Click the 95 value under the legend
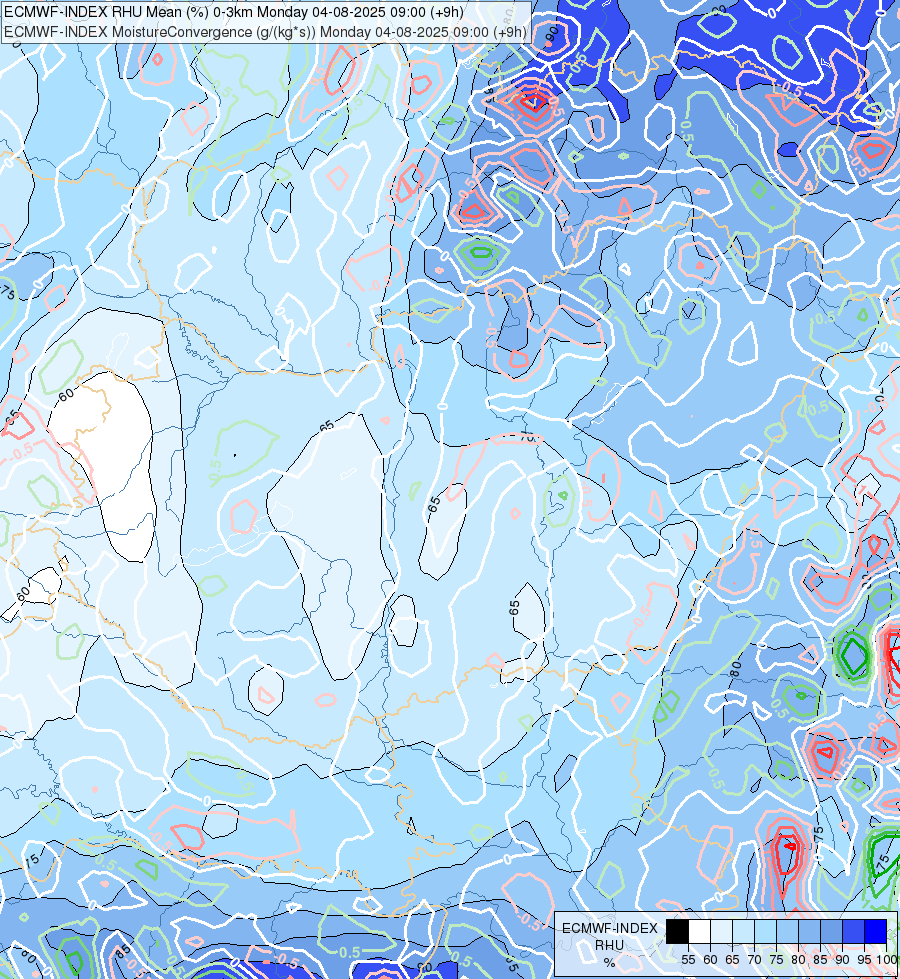The width and height of the screenshot is (900, 979). 864,960
